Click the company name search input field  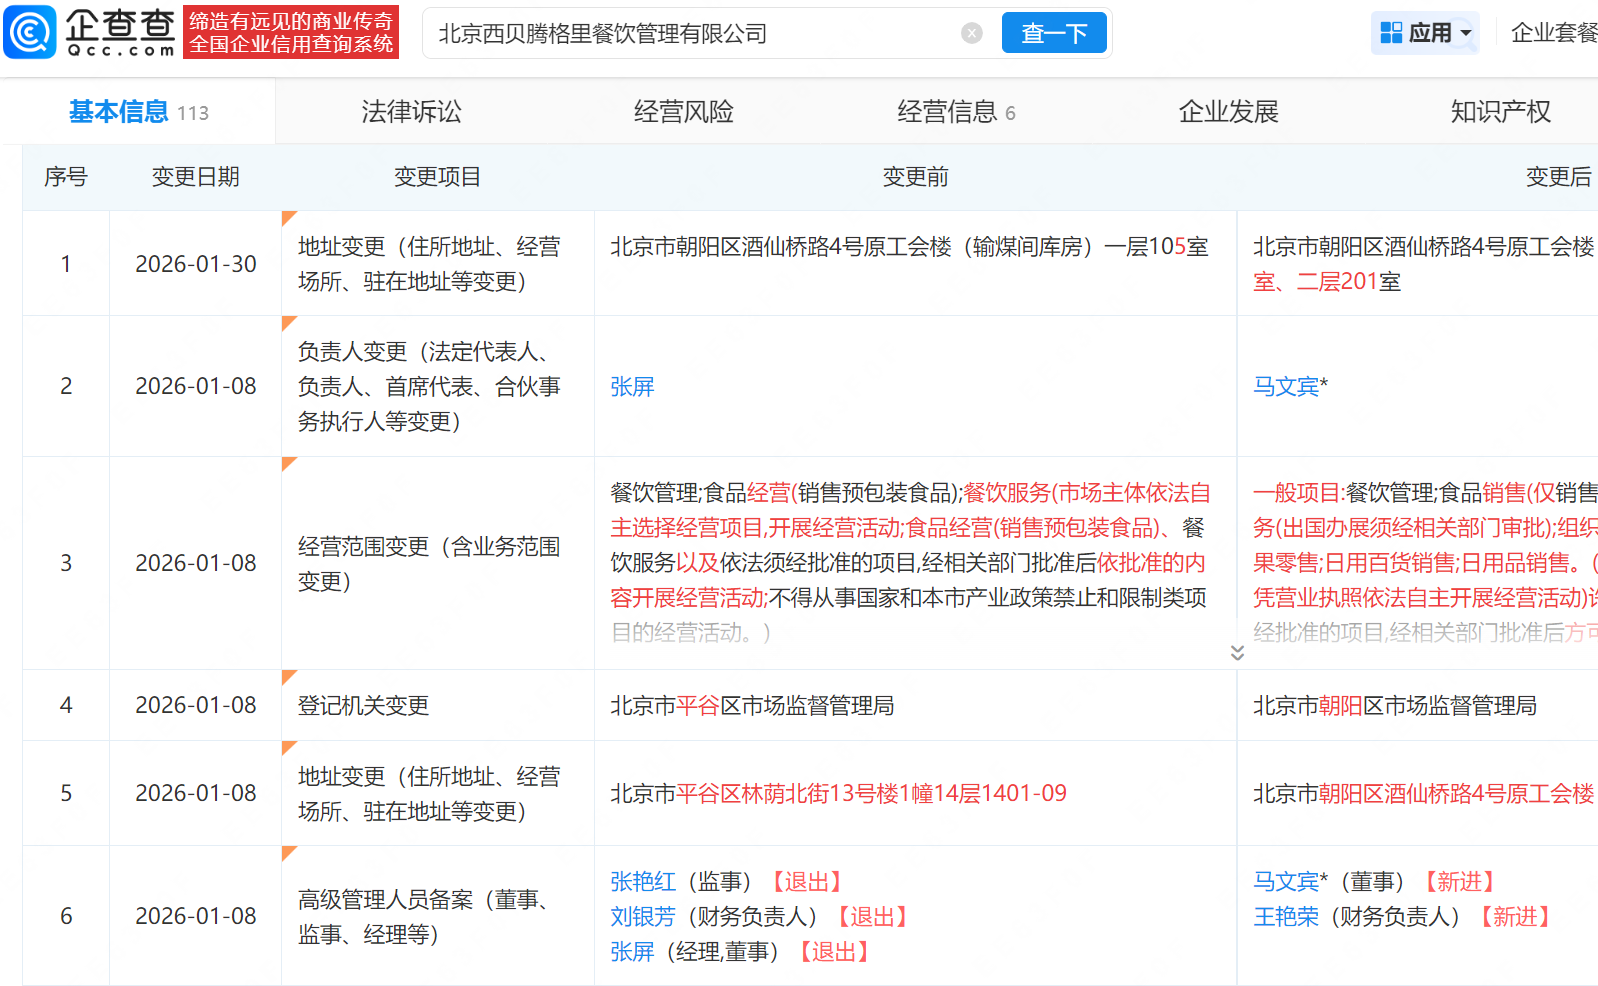690,33
